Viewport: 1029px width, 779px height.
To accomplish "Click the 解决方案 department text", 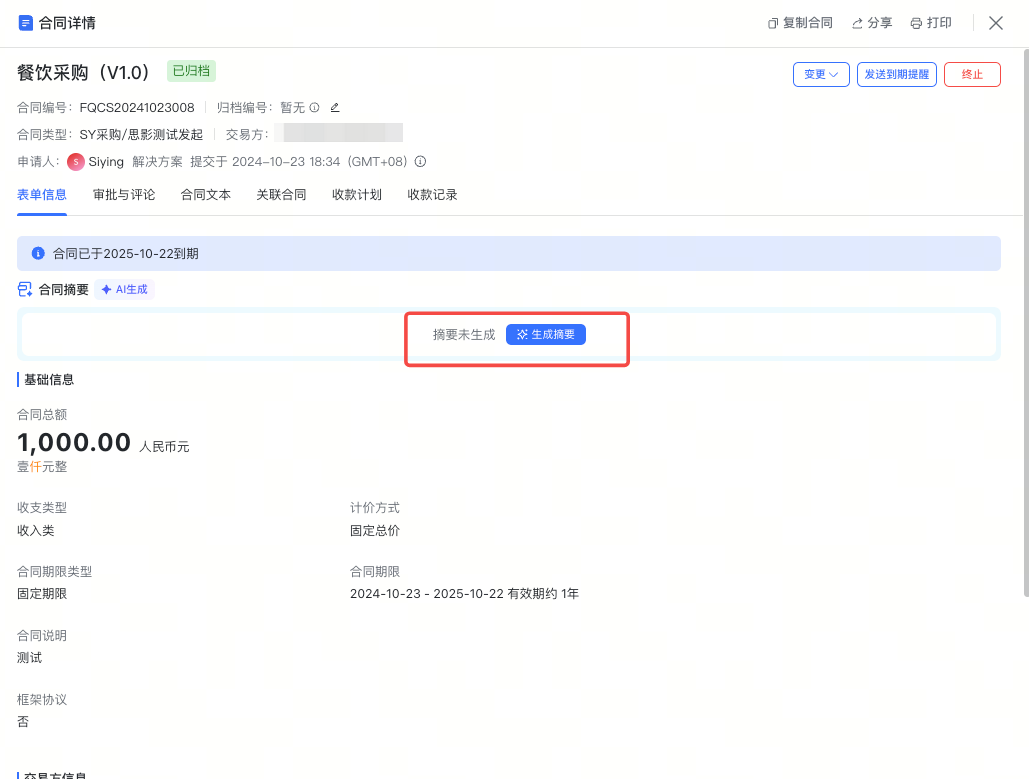I will click(158, 161).
